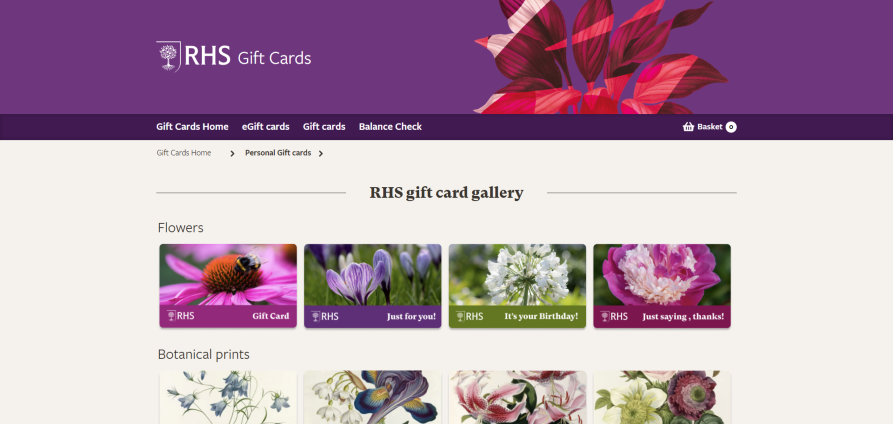The width and height of the screenshot is (893, 424).
Task: Choose the 'Just for you!' crocus card
Action: click(x=372, y=286)
